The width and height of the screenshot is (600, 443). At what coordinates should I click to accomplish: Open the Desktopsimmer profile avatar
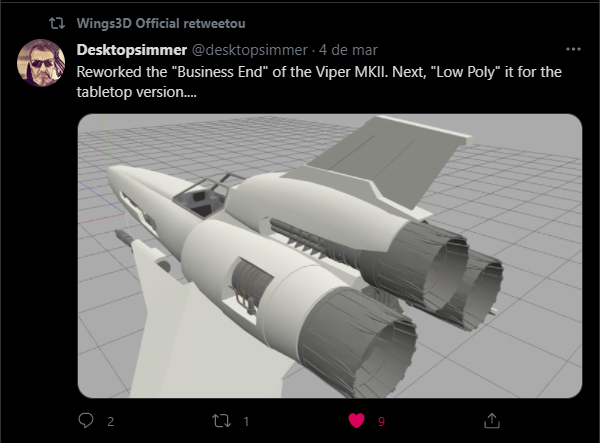coord(41,63)
